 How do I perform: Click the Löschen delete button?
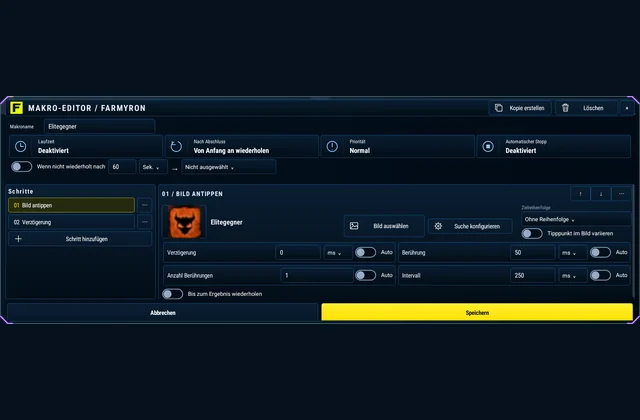(x=586, y=108)
